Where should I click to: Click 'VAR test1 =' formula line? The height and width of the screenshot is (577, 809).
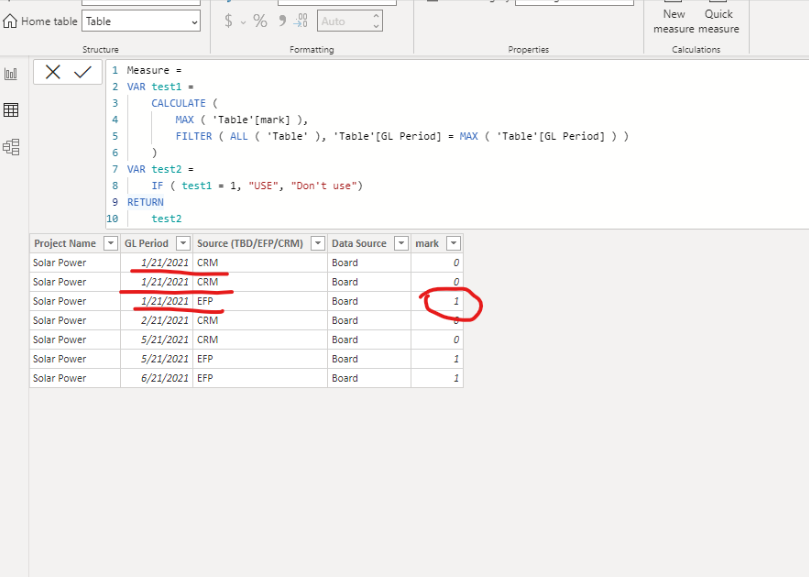(160, 87)
